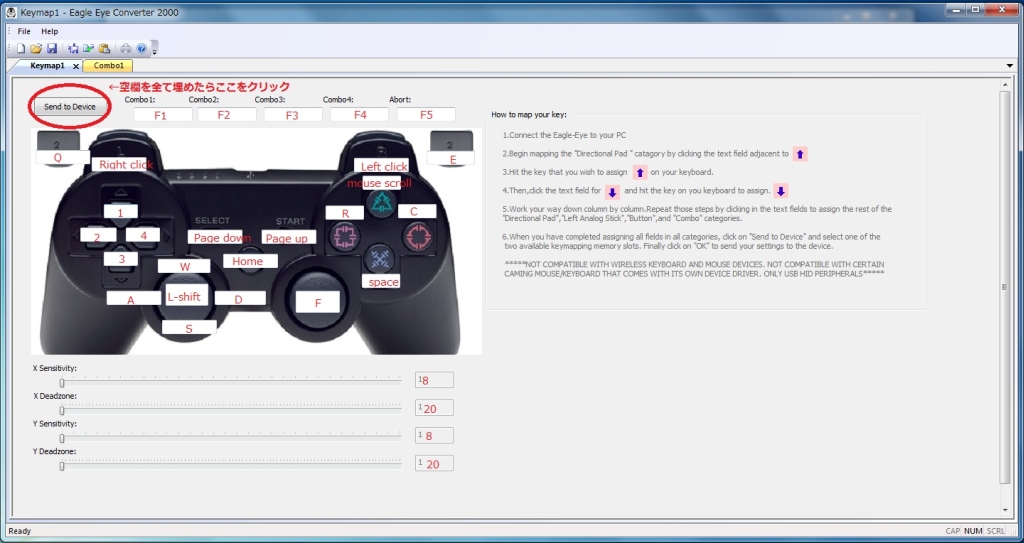Screen dimensions: 1024x543
Task: Click the right stick field showing F
Action: click(x=317, y=302)
